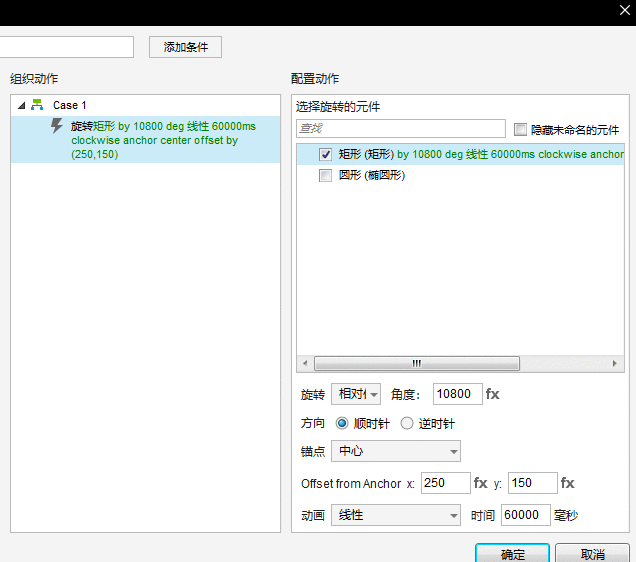This screenshot has height=562, width=636.
Task: Click the horizontal scrollbar thumb
Action: tap(417, 363)
